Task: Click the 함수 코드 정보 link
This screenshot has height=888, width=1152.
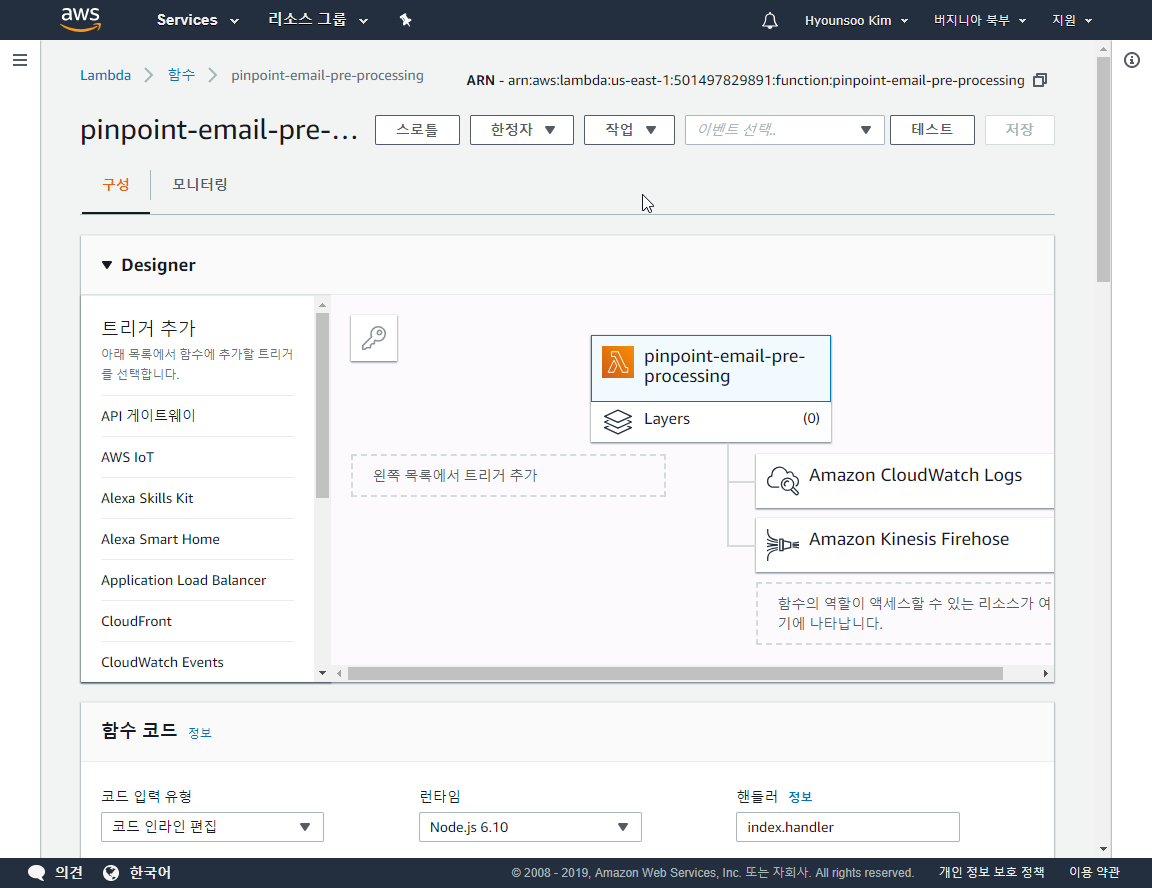Action: coord(199,733)
